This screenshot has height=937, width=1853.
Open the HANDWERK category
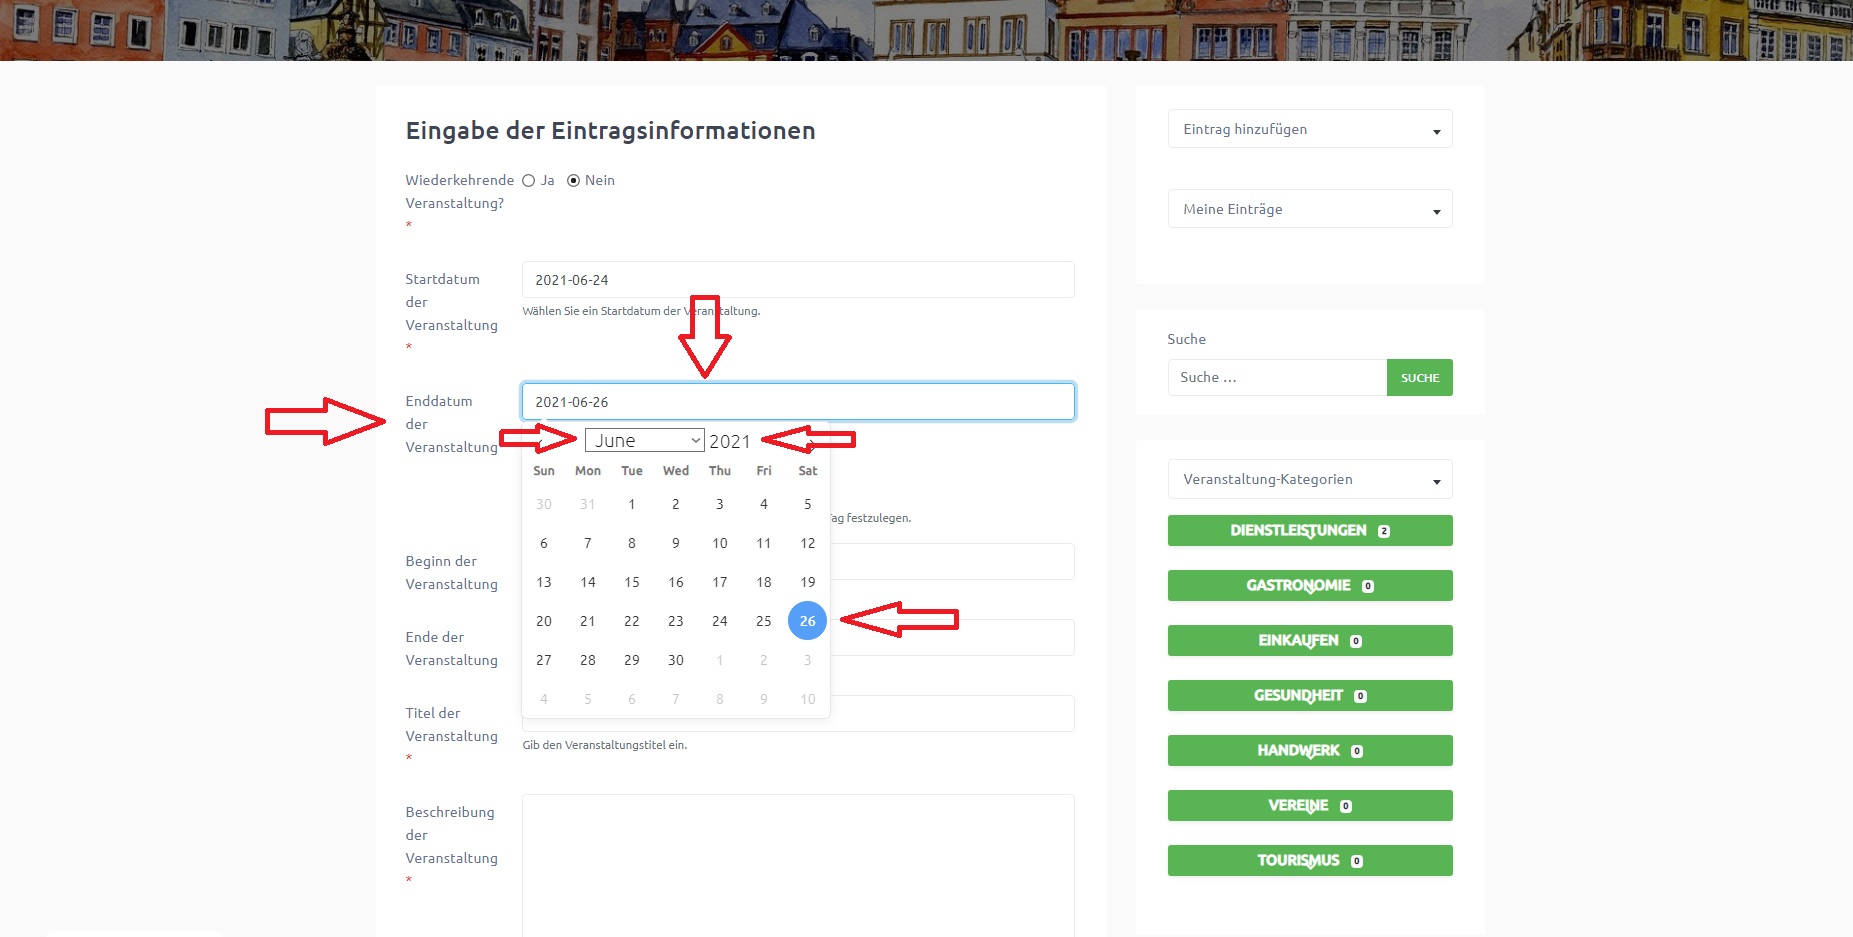point(1309,751)
